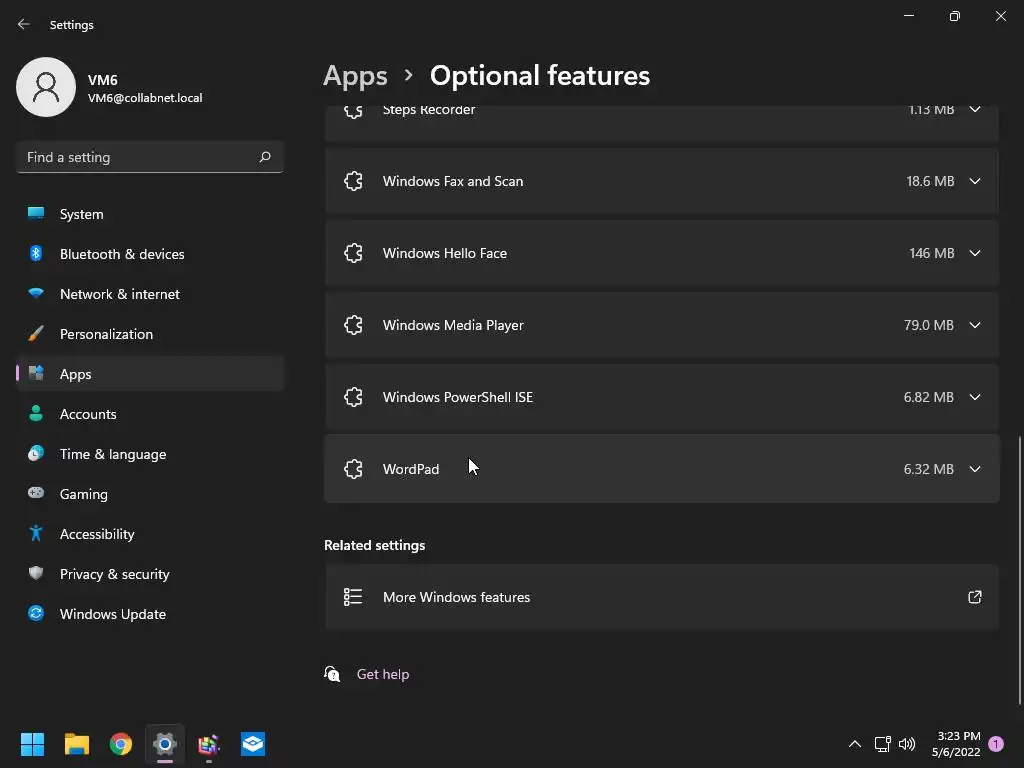This screenshot has width=1024, height=768.
Task: Click the volume icon in system tray
Action: click(907, 744)
